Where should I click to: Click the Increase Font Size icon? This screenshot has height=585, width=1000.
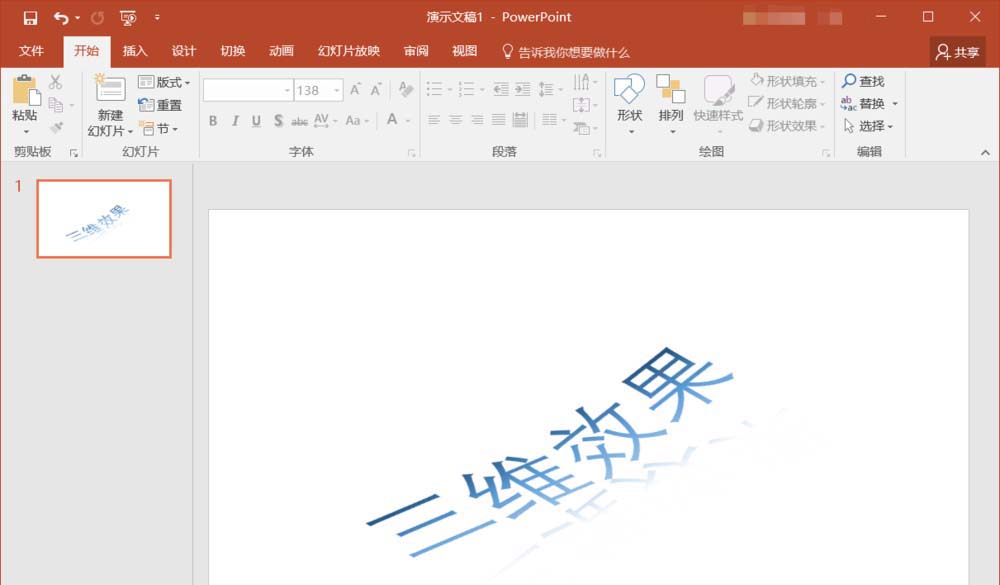click(x=356, y=89)
